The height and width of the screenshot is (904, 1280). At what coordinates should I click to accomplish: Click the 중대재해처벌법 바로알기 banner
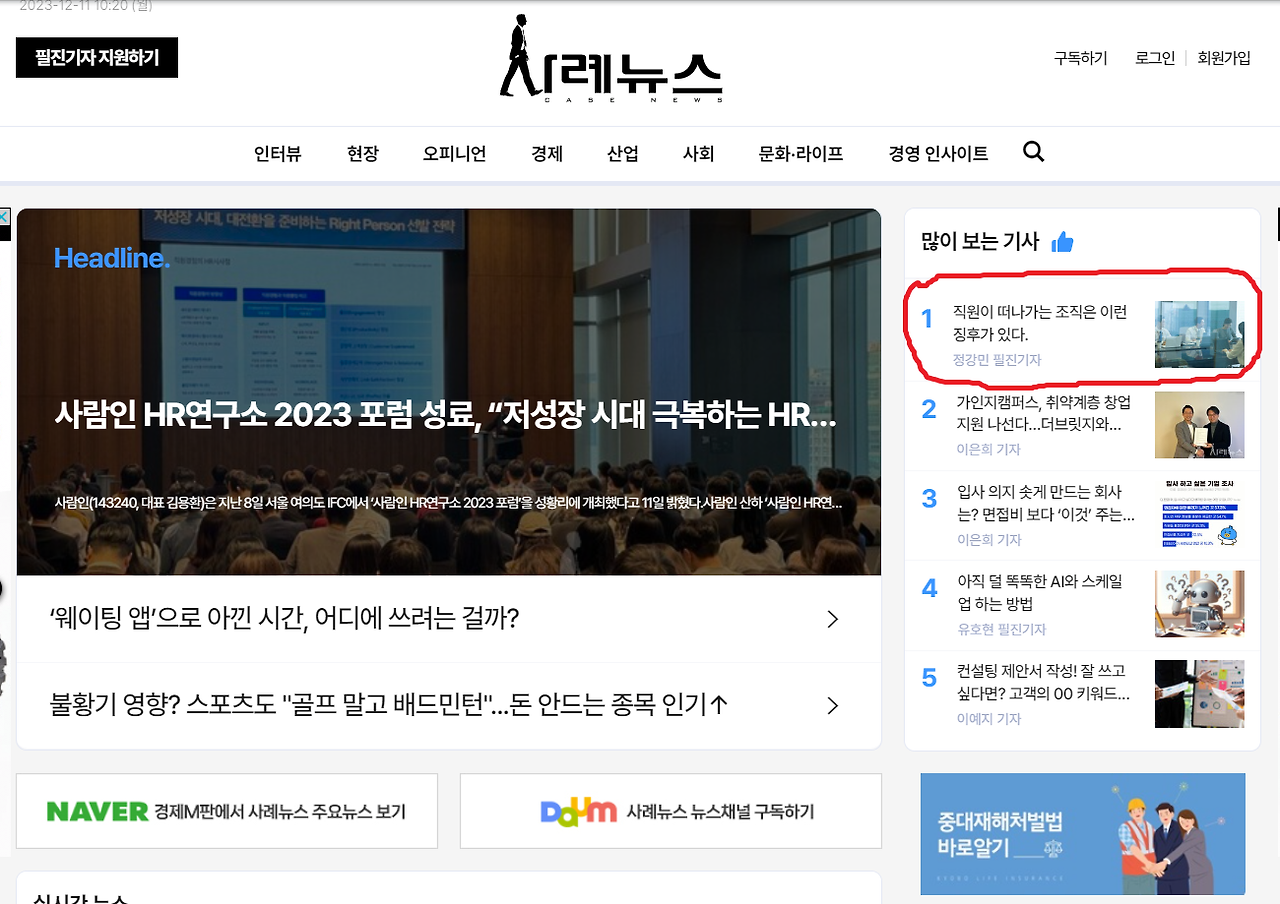(x=1083, y=834)
